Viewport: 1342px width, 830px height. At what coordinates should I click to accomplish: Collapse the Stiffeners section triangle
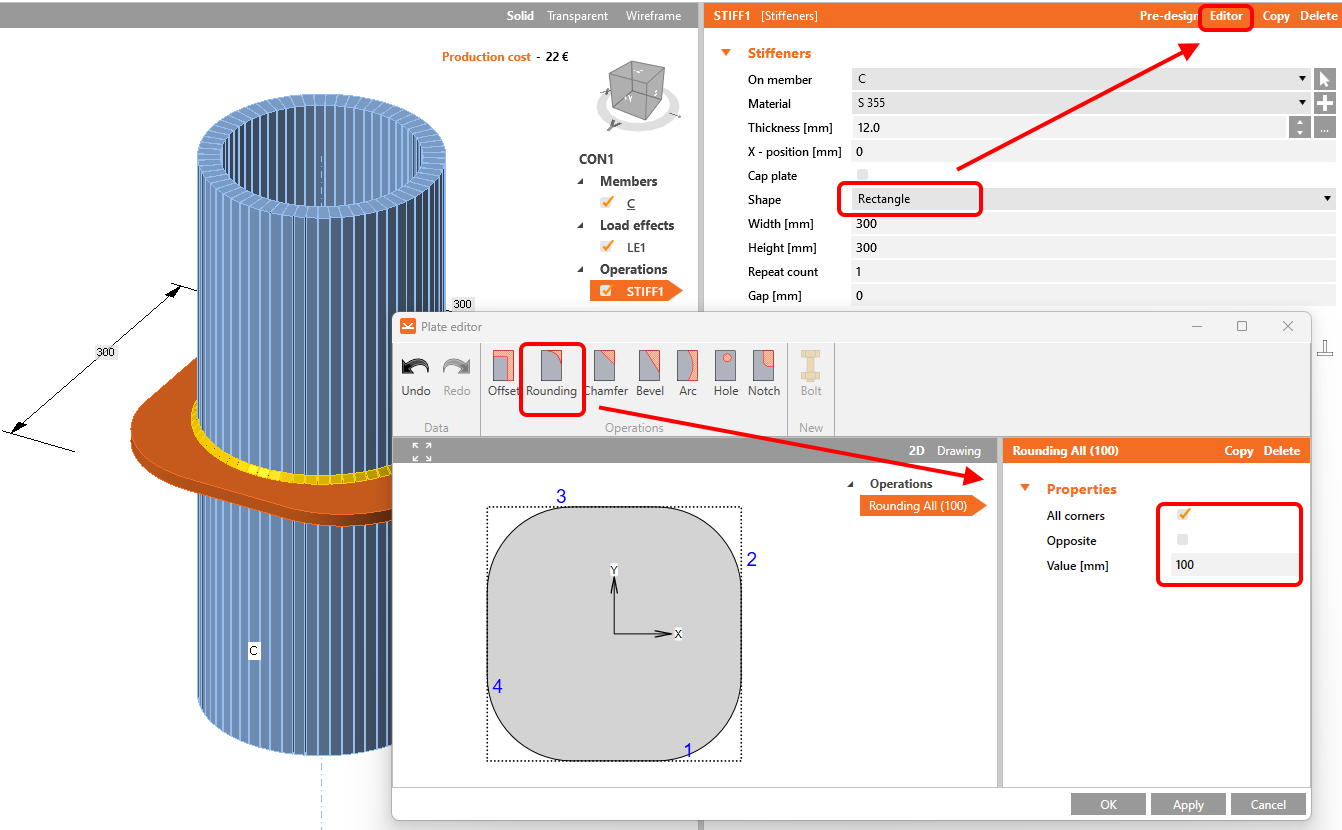(727, 53)
